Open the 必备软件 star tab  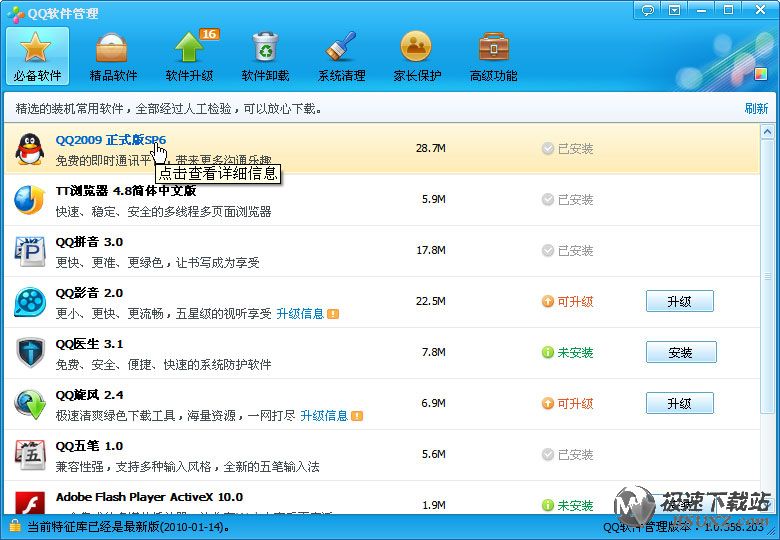click(x=37, y=56)
